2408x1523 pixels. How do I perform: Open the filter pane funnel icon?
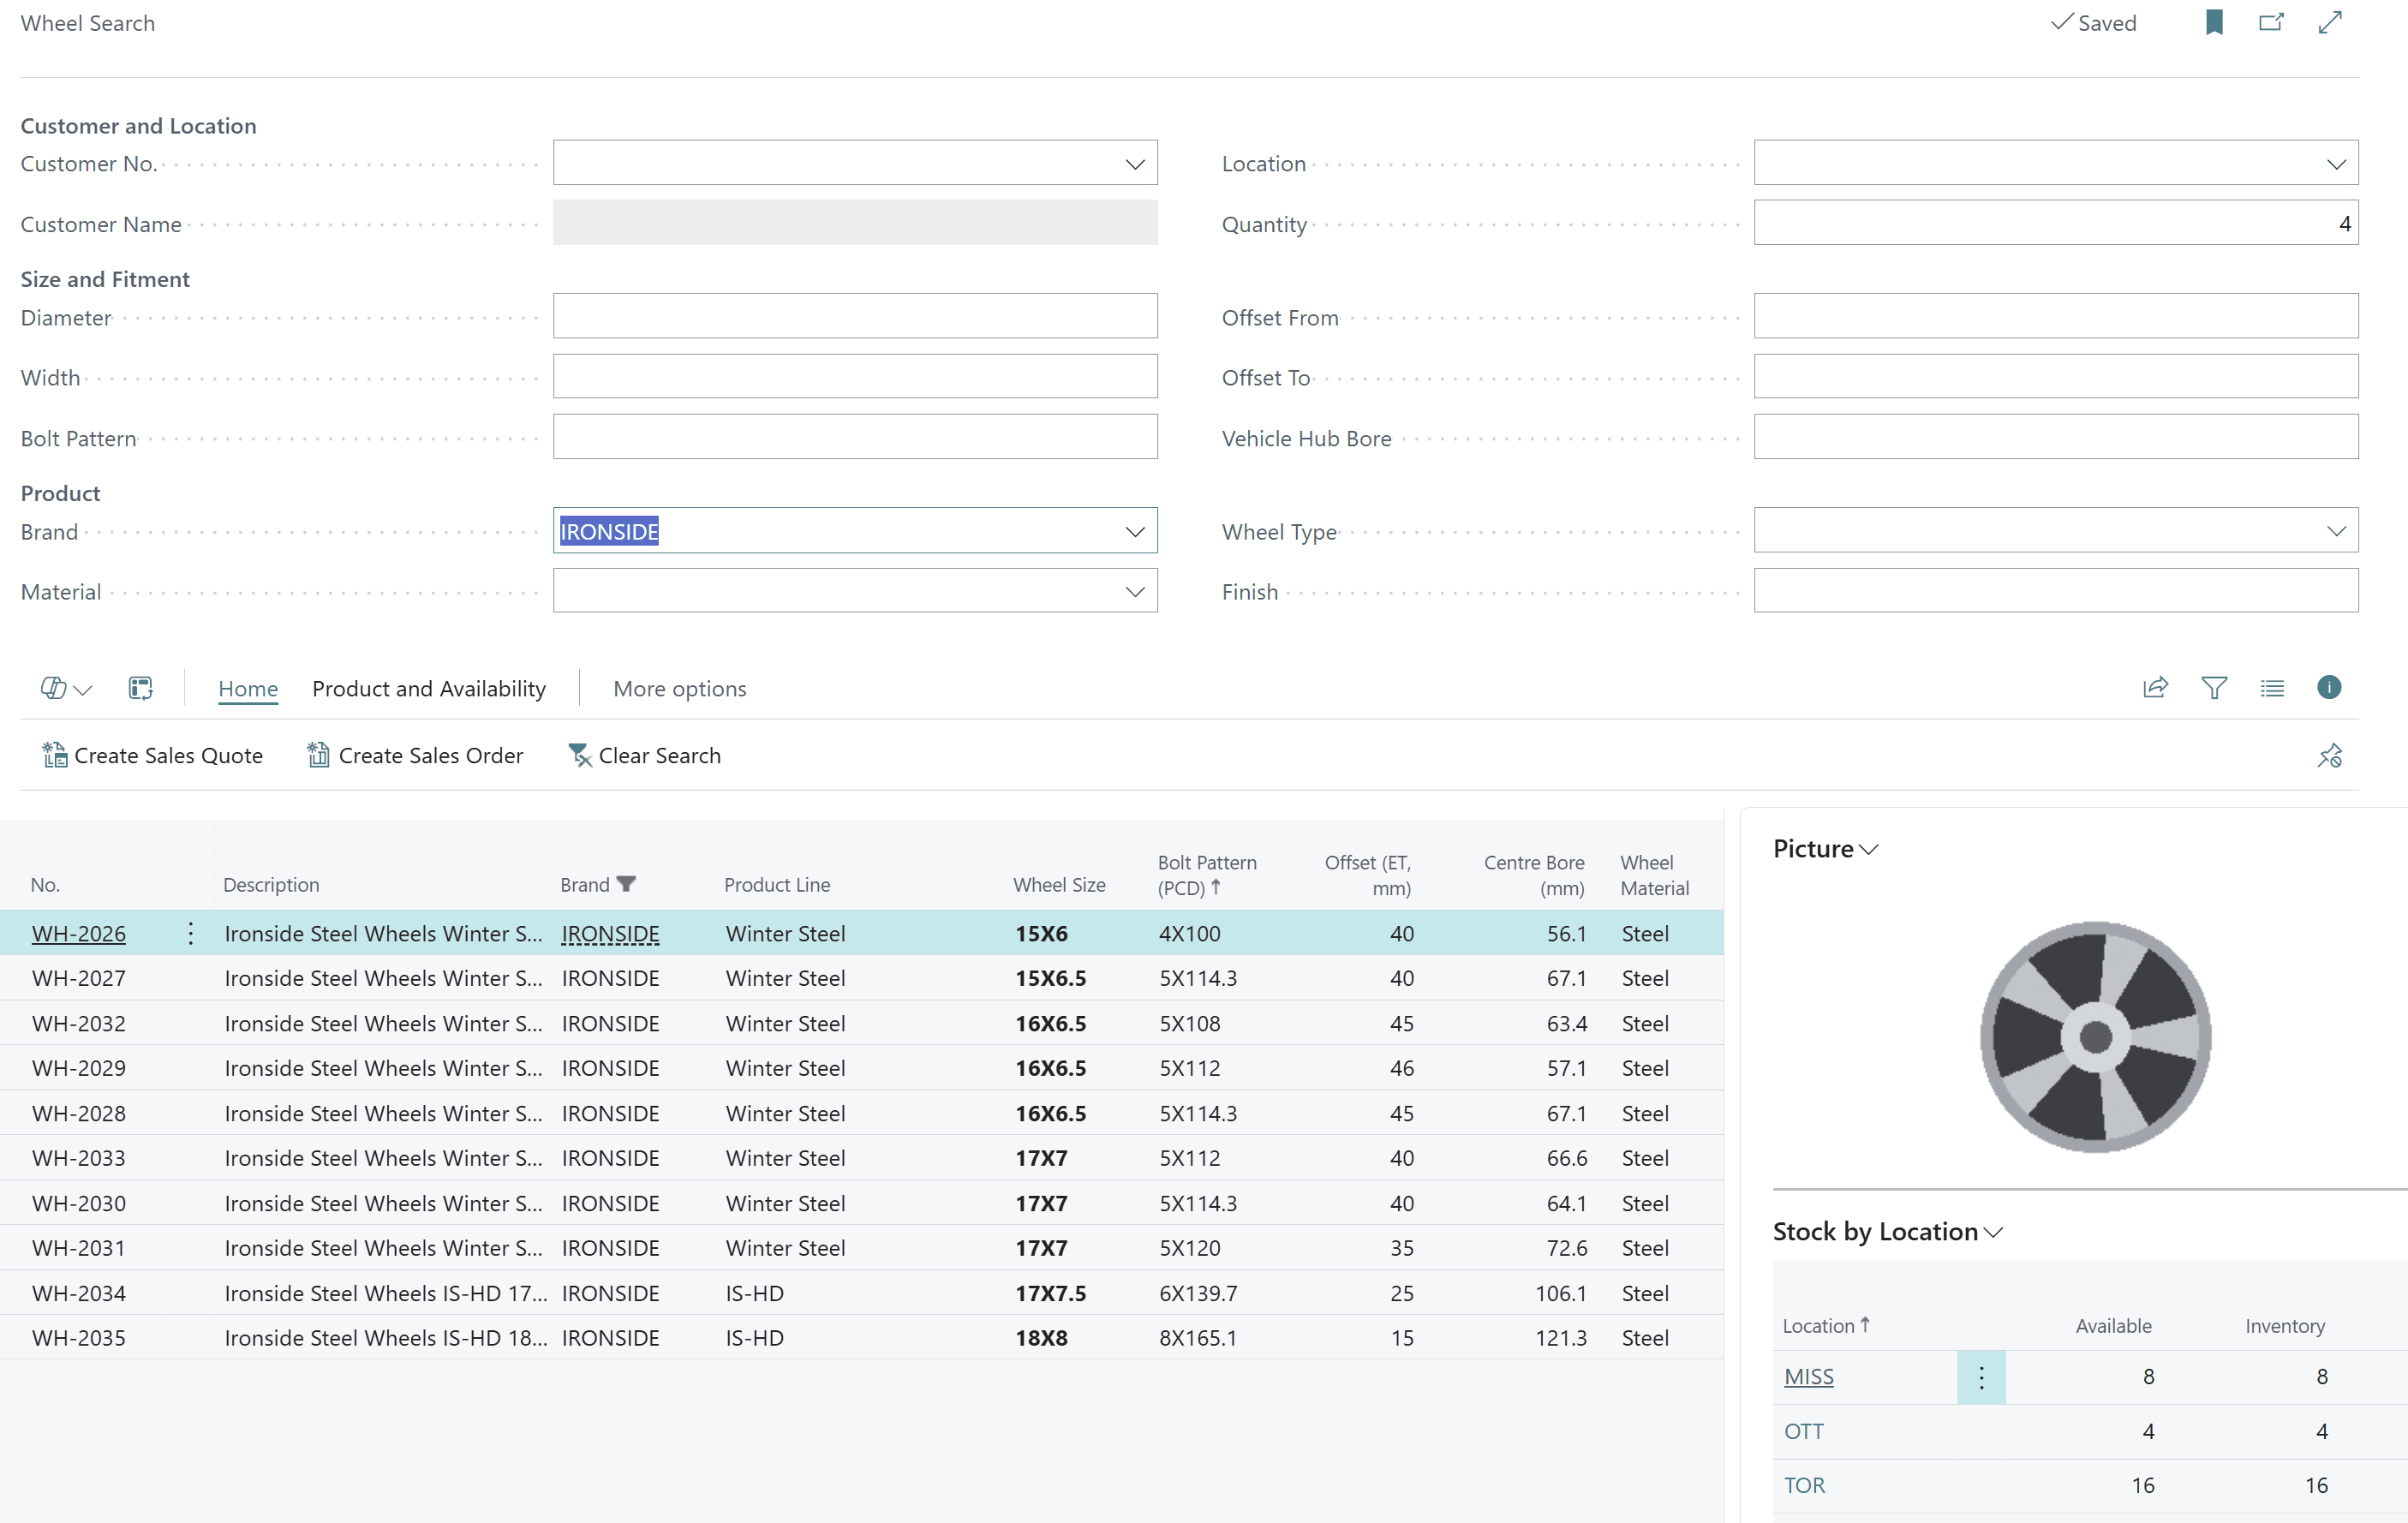[2214, 688]
